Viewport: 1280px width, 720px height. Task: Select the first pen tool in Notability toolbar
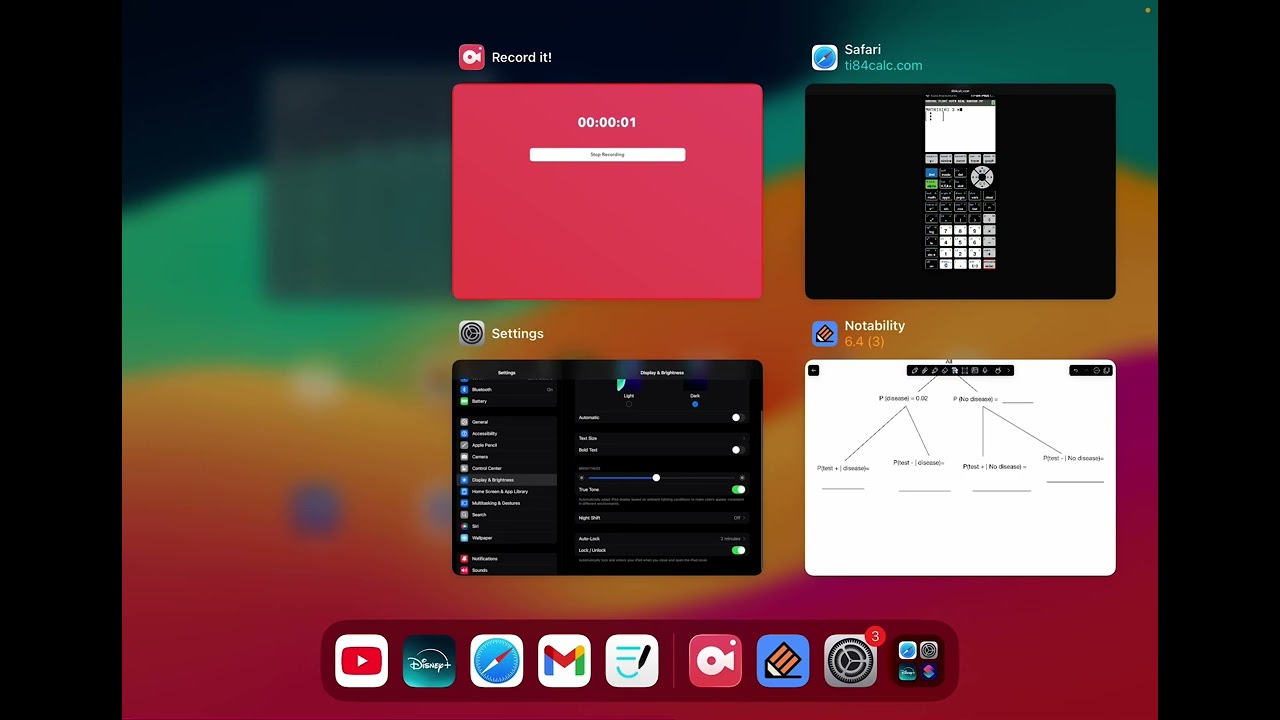point(915,370)
